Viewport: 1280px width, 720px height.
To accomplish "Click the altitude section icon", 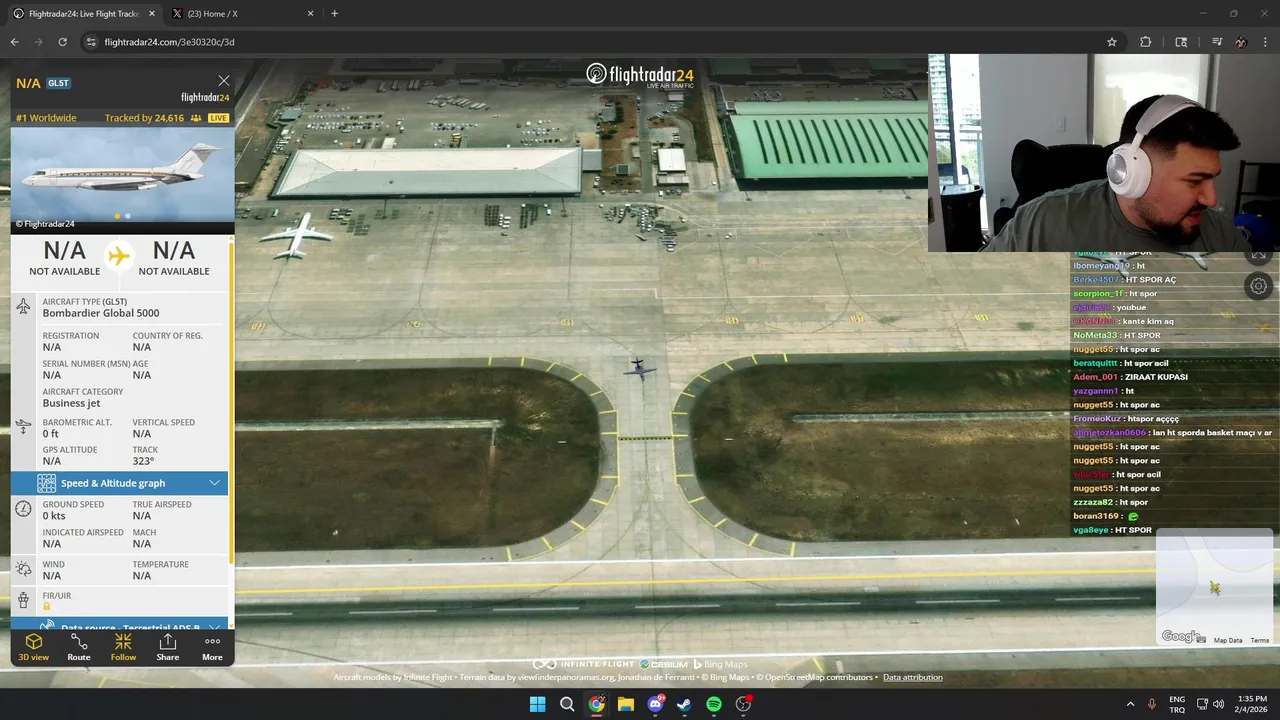I will click(x=23, y=427).
